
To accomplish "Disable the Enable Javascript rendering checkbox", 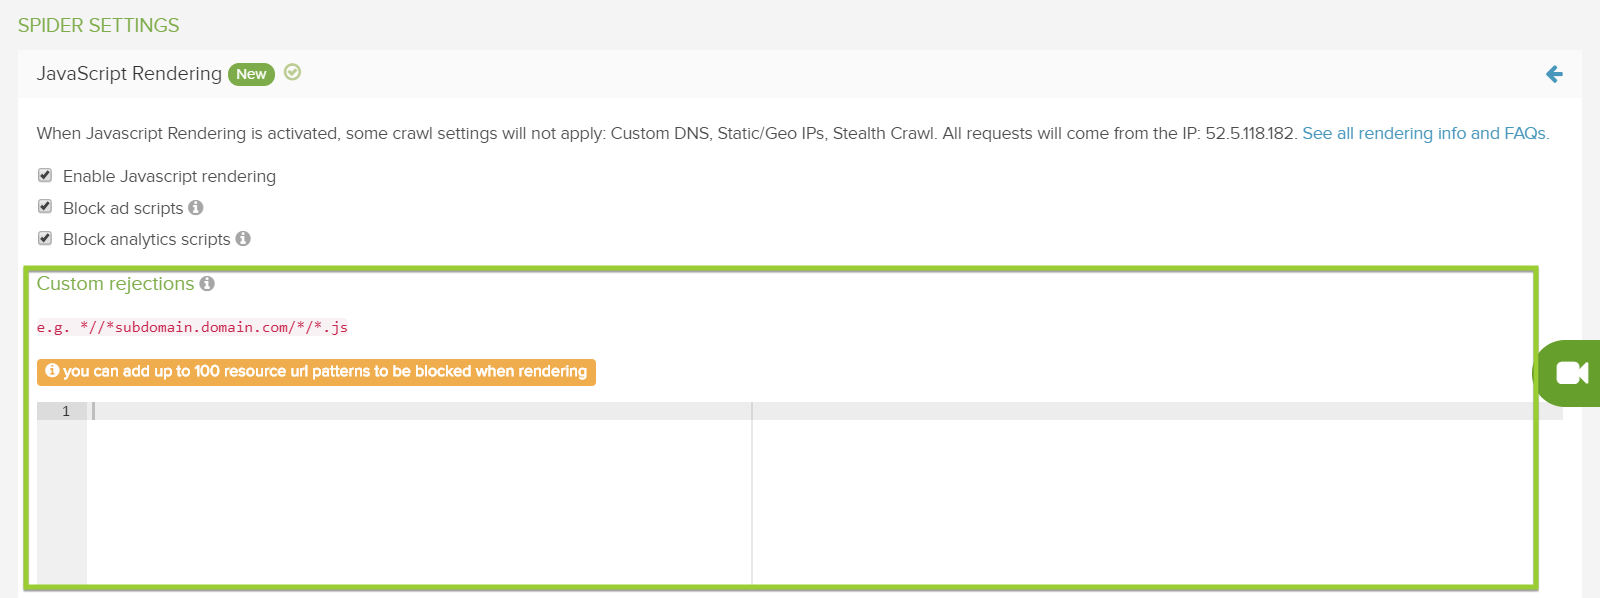I will pos(45,176).
